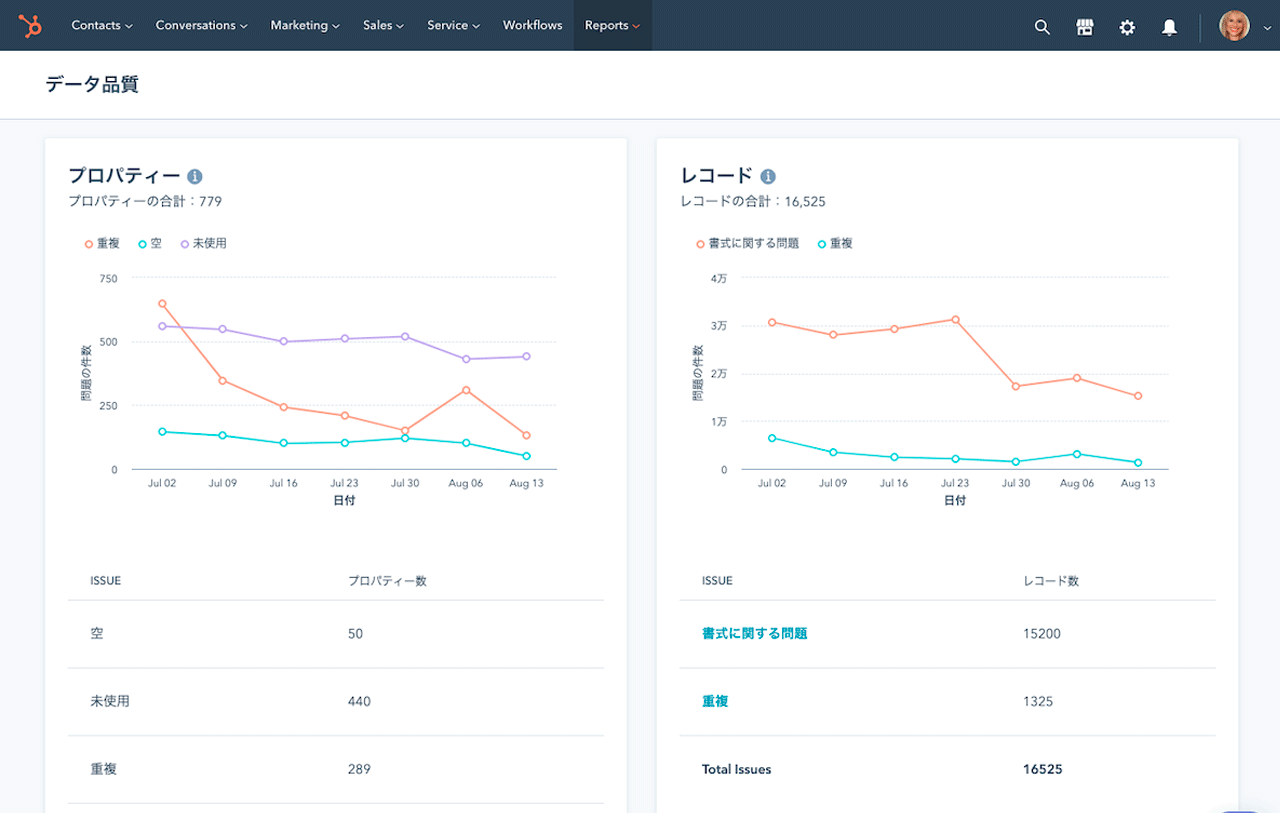Viewport: 1280px width, 813px height.
Task: Toggle 空 series in properties chart legend
Action: (x=150, y=243)
